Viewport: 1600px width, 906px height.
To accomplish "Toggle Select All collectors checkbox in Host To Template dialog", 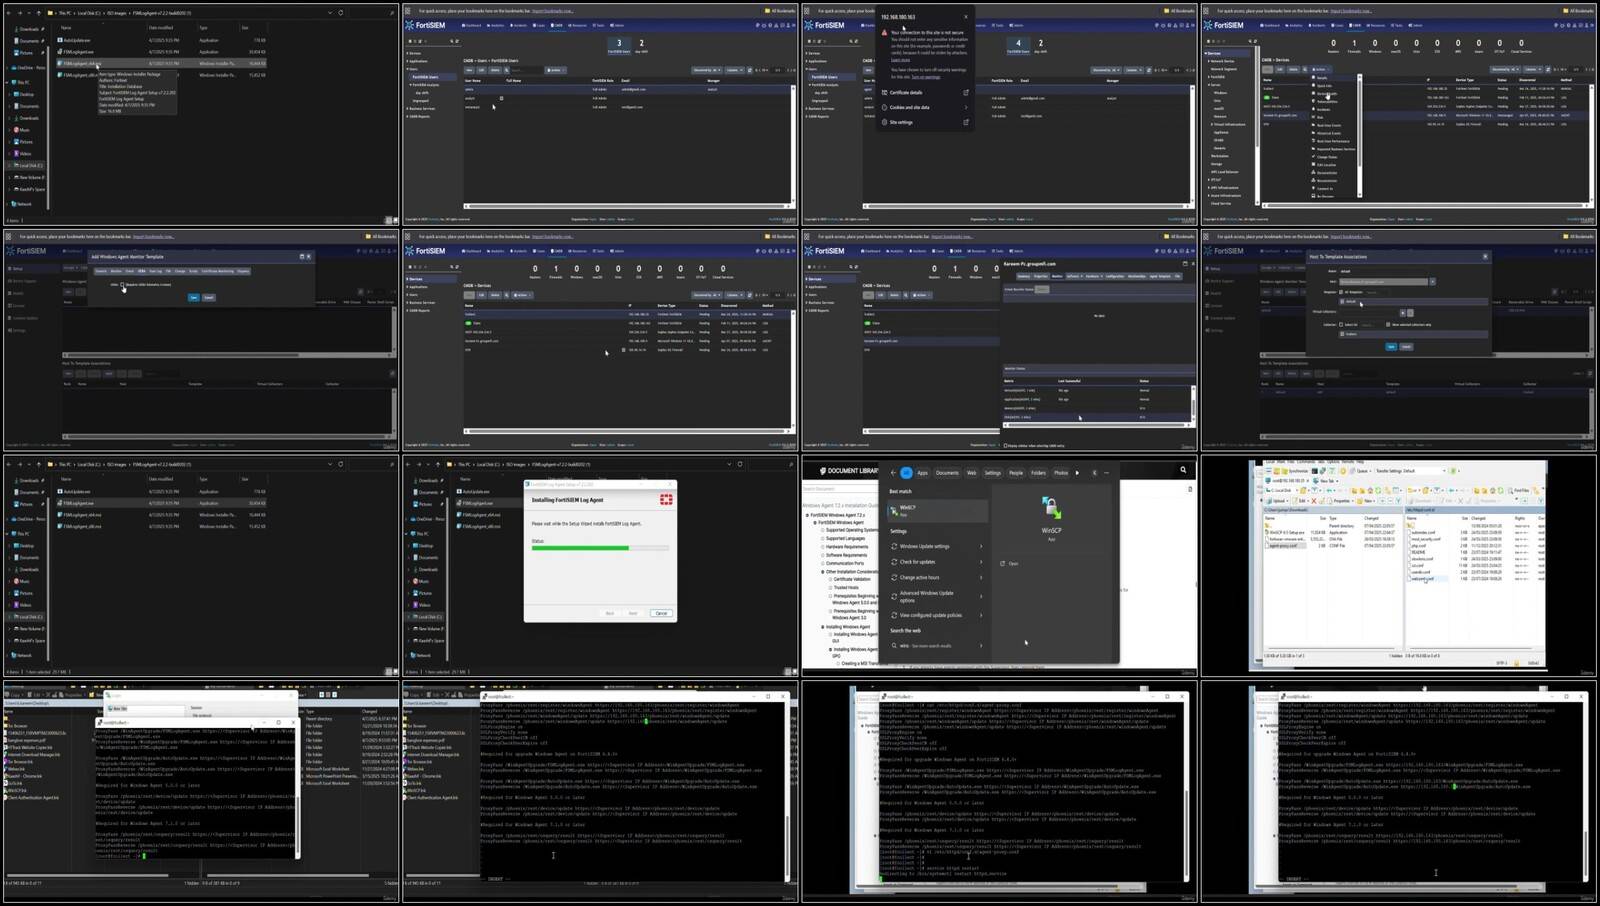I will (1342, 325).
